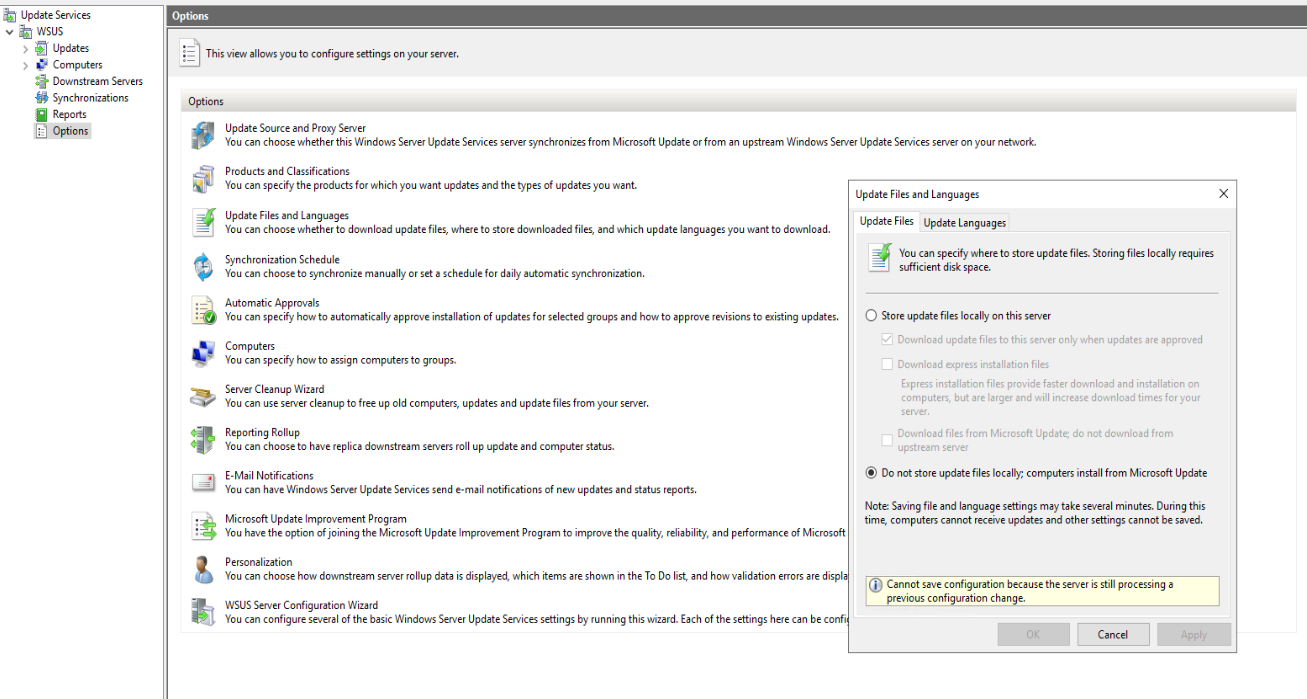This screenshot has width=1307, height=699.
Task: Select Synchronizations in the navigation tree
Action: click(x=90, y=98)
